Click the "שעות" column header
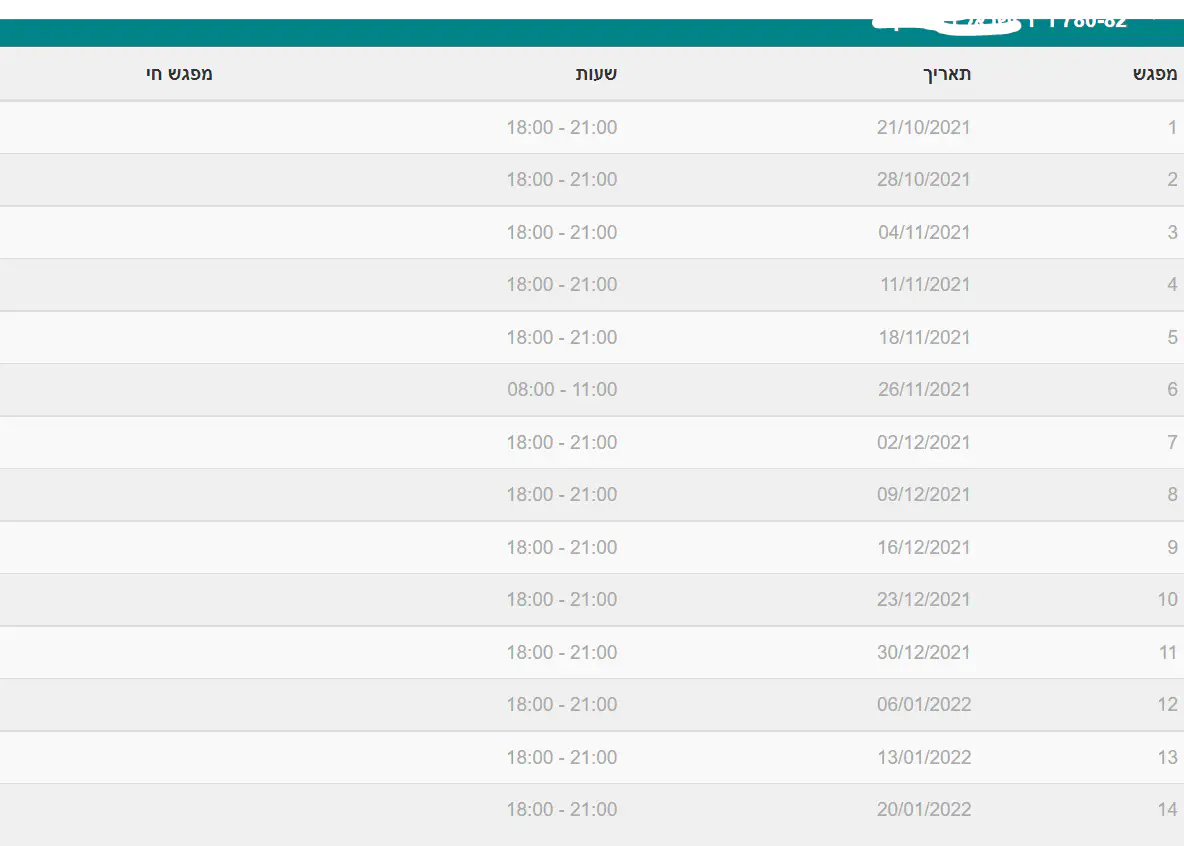Screen dimensions: 1184x846 tap(596, 74)
